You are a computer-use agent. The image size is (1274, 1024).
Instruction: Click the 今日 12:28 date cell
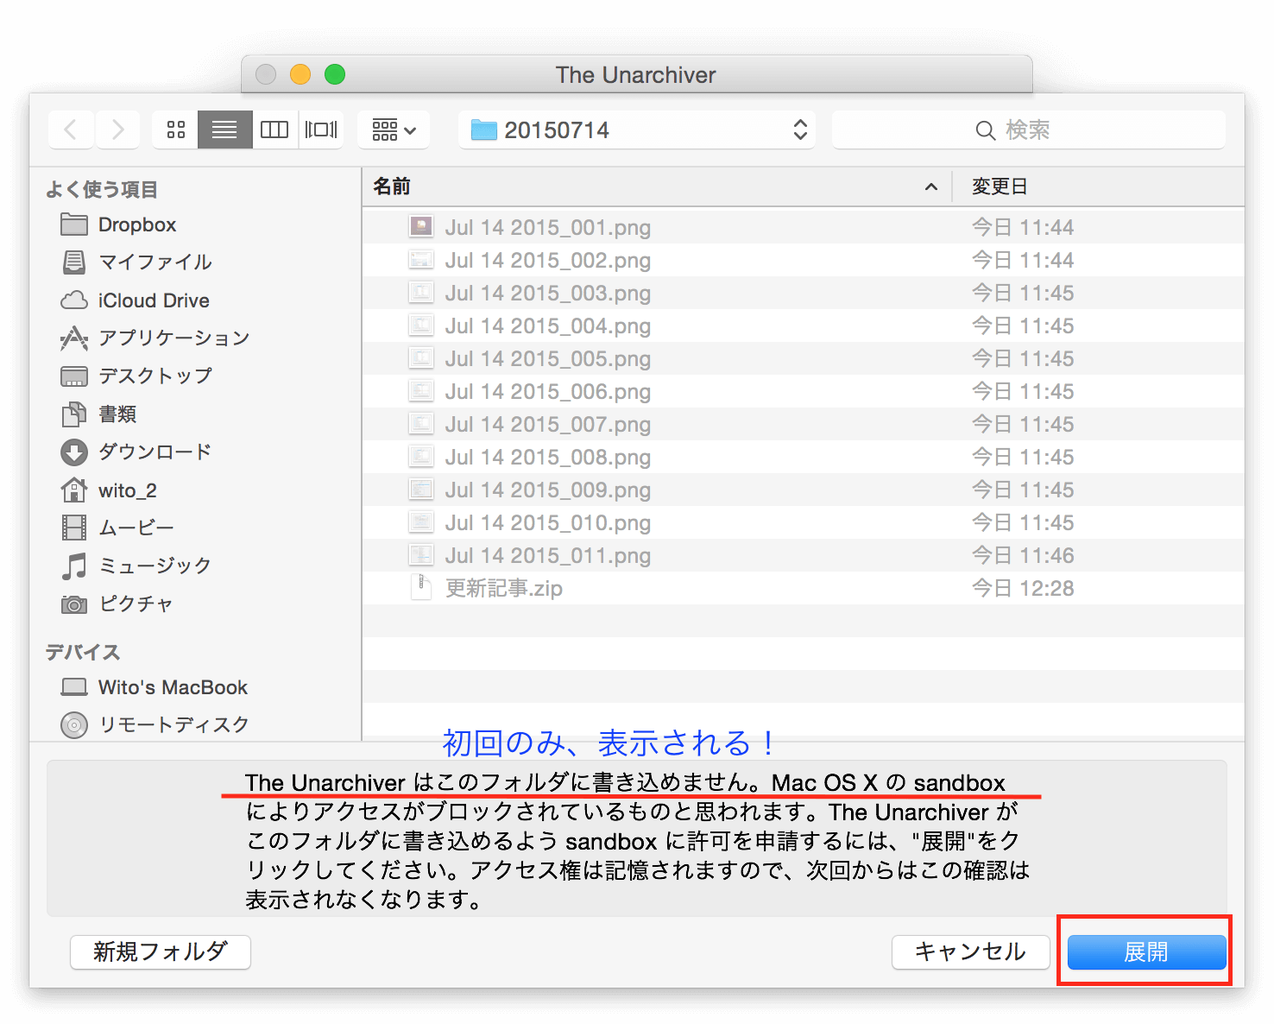click(x=1023, y=588)
